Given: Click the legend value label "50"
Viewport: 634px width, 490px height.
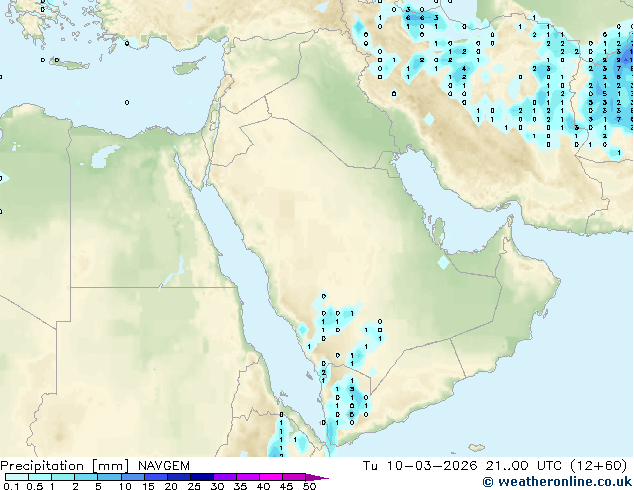Looking at the screenshot, I should point(309,486).
